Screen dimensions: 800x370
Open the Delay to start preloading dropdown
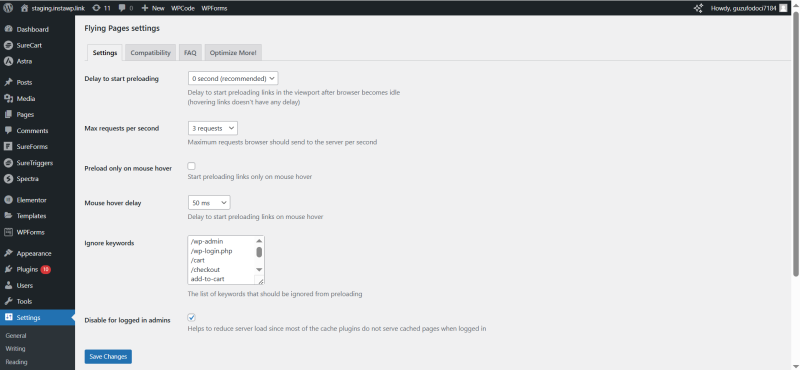pyautogui.click(x=233, y=78)
